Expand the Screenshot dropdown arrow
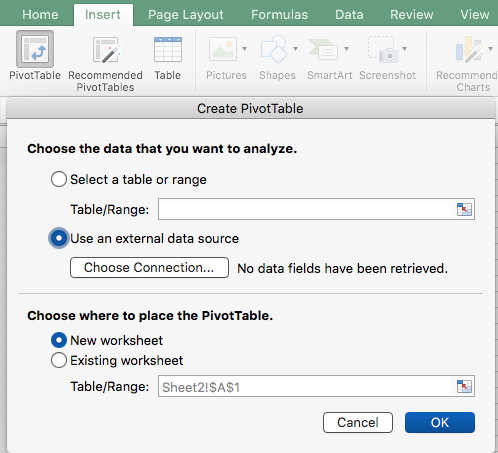The image size is (498, 453). 404,49
